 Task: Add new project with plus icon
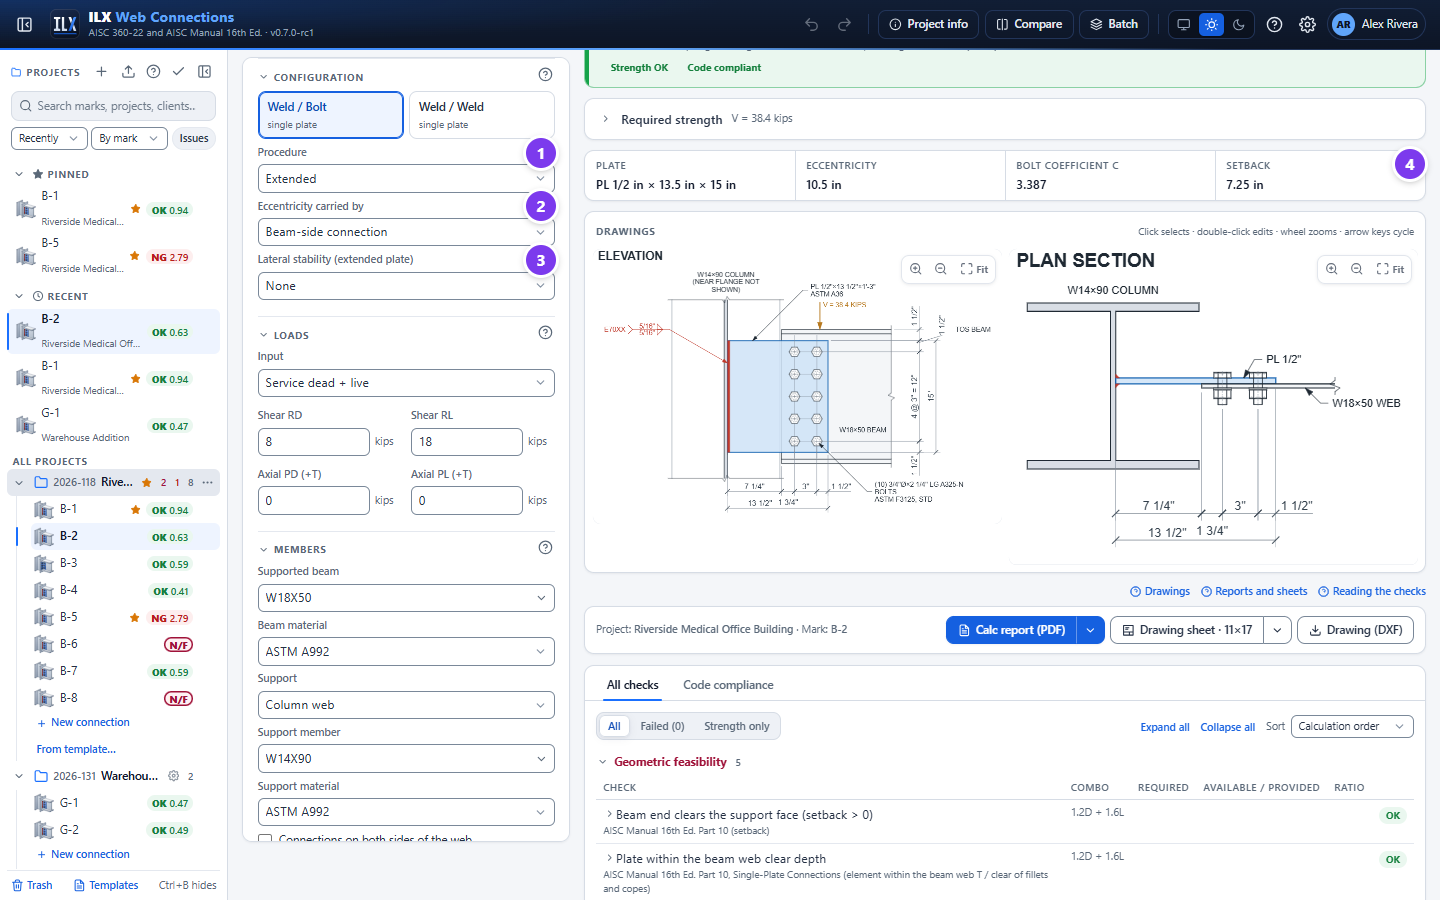pos(101,72)
